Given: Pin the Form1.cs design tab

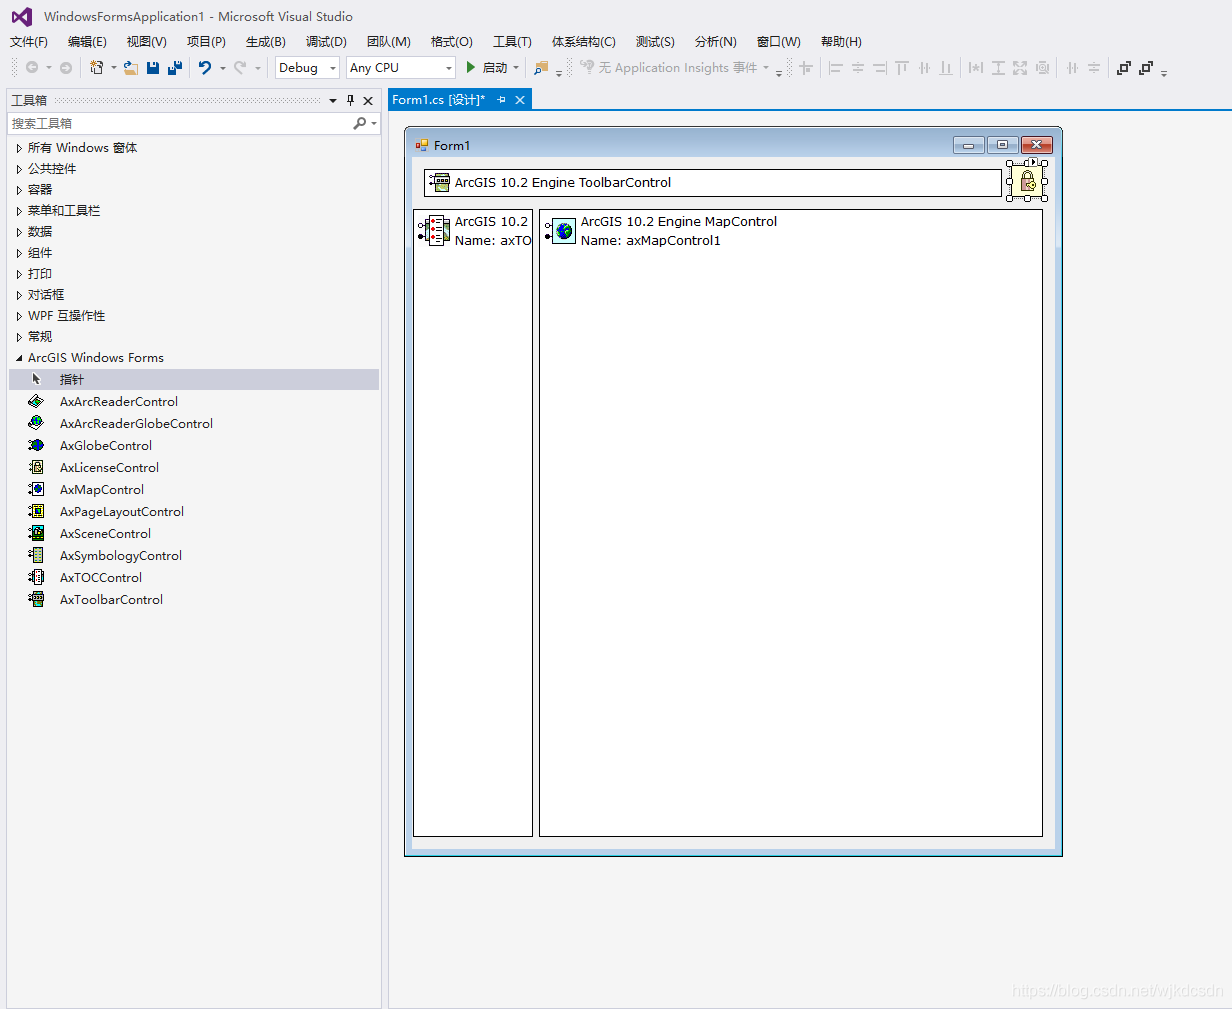Looking at the screenshot, I should 501,100.
